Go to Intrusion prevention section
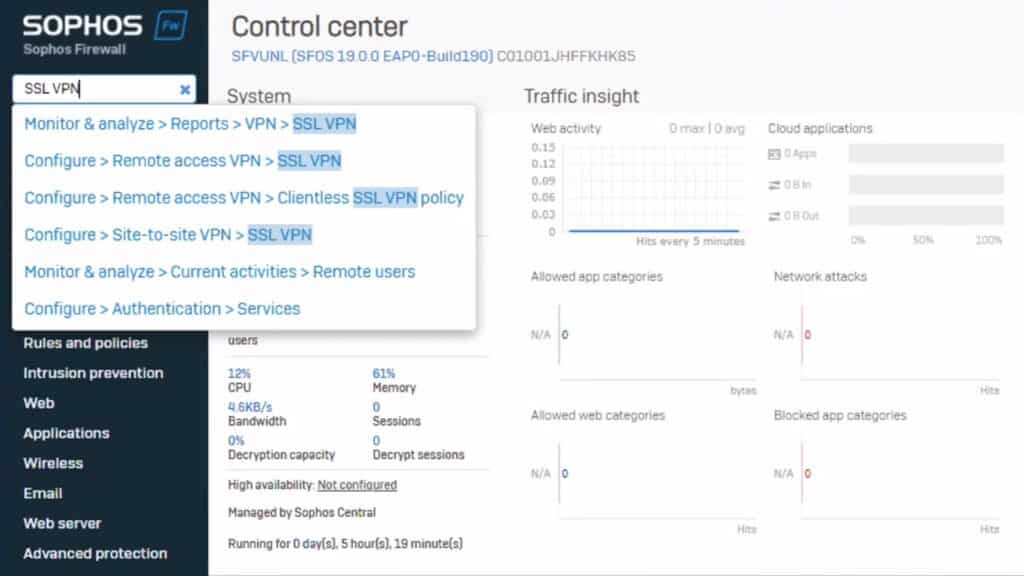The height and width of the screenshot is (576, 1024). [x=93, y=373]
